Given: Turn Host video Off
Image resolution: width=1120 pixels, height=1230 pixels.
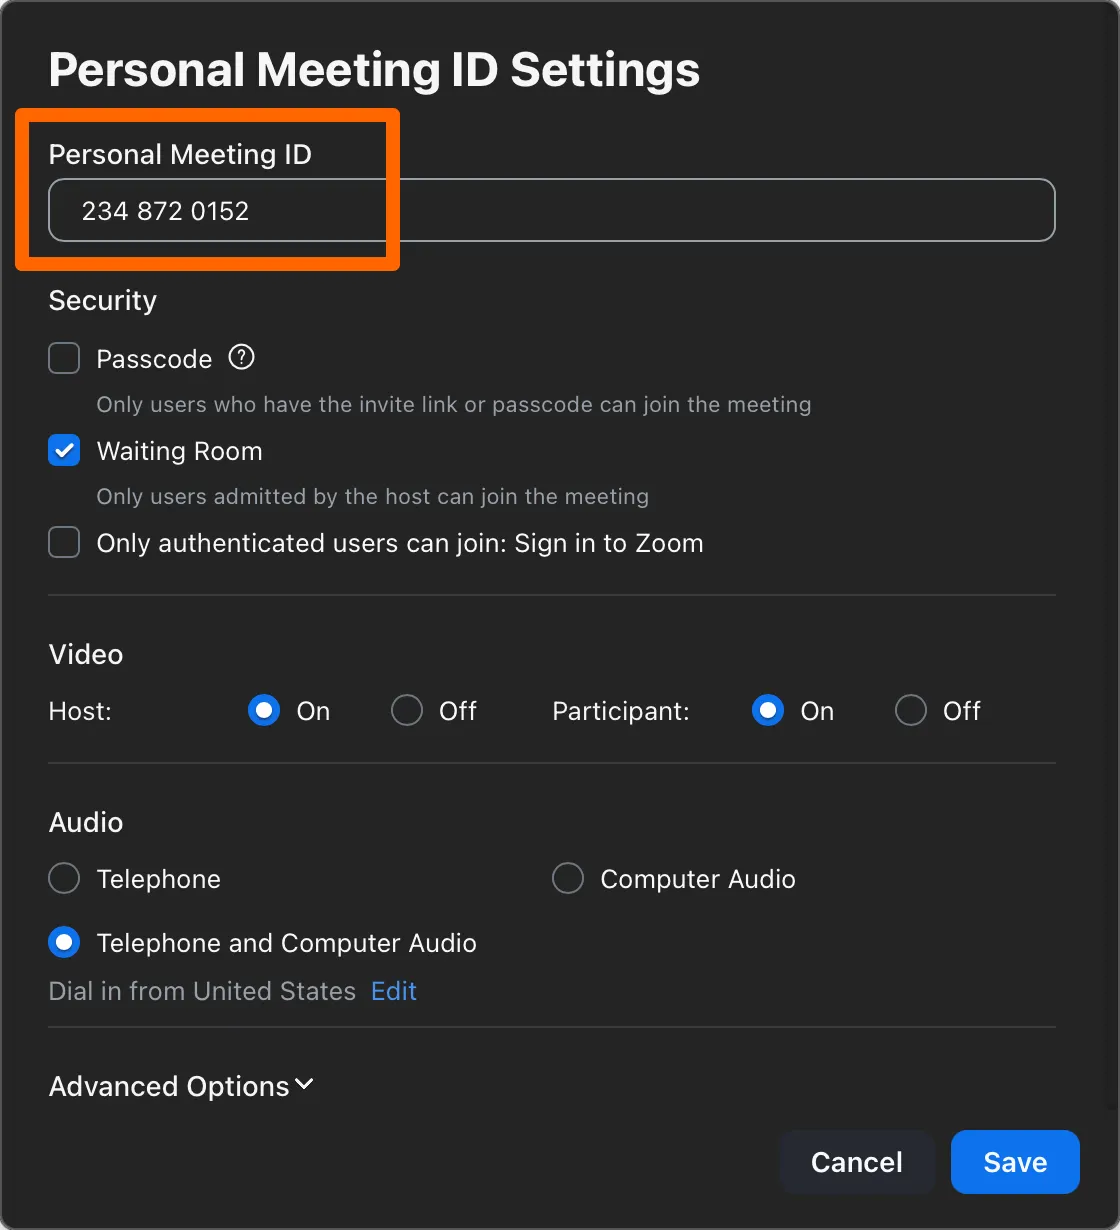Looking at the screenshot, I should point(407,711).
